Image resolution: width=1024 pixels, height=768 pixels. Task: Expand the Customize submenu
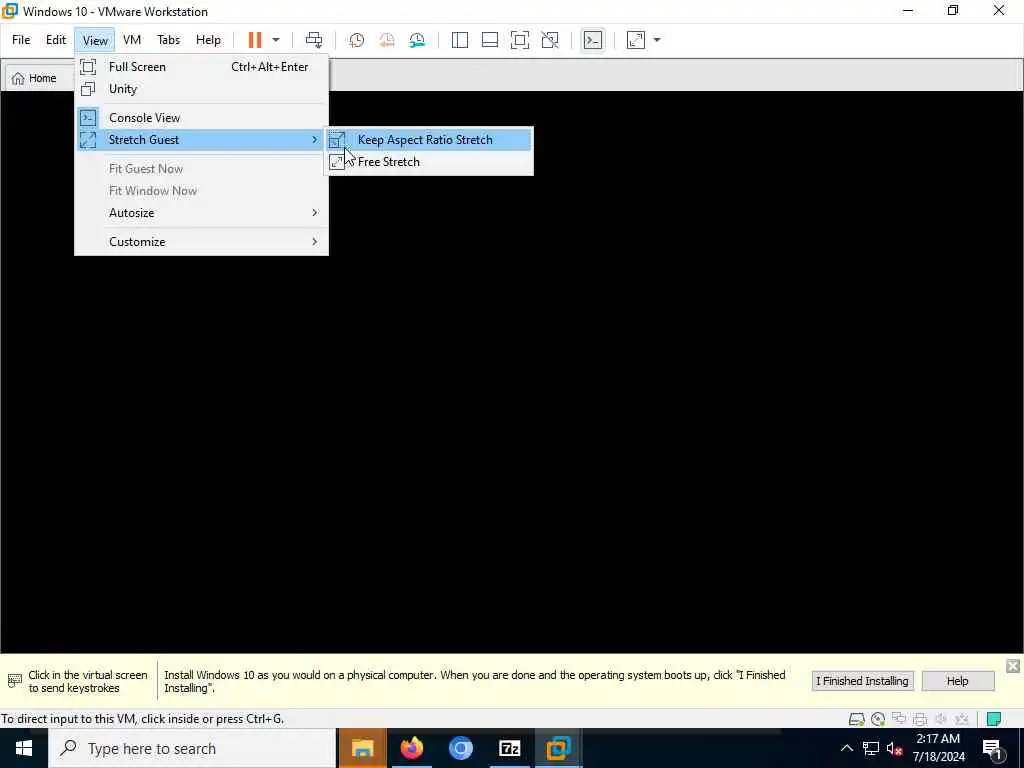[201, 242]
